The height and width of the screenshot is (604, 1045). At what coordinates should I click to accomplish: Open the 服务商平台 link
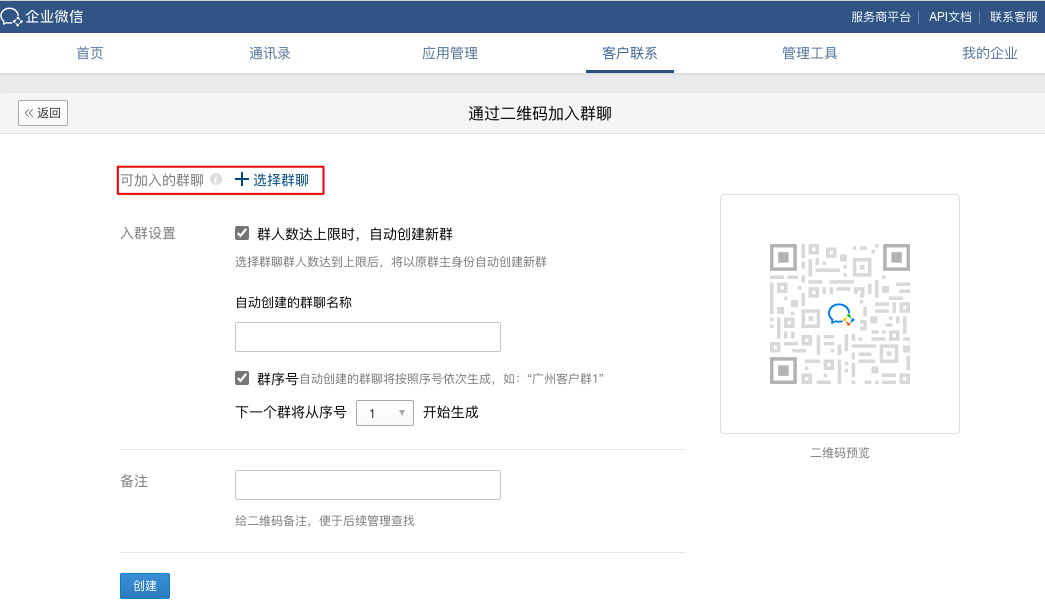pyautogui.click(x=880, y=16)
